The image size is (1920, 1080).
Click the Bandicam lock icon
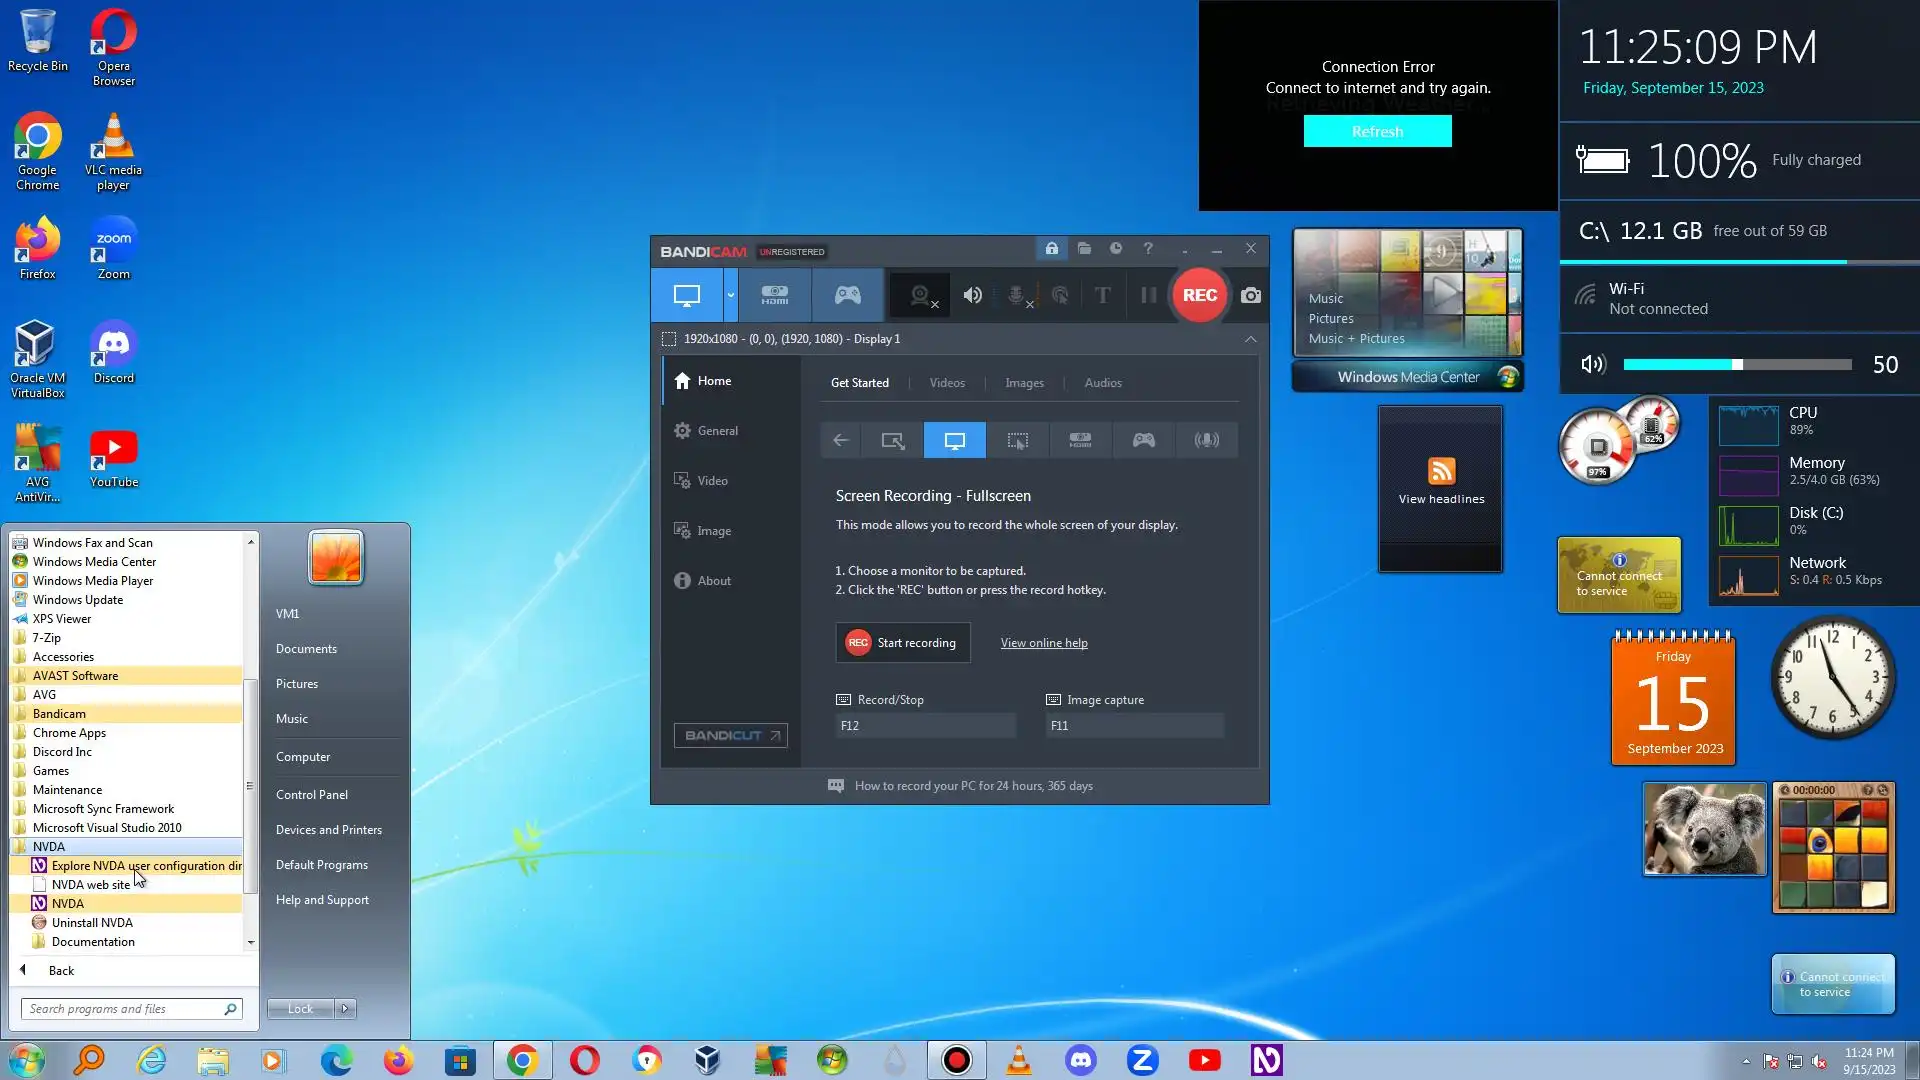point(1052,248)
